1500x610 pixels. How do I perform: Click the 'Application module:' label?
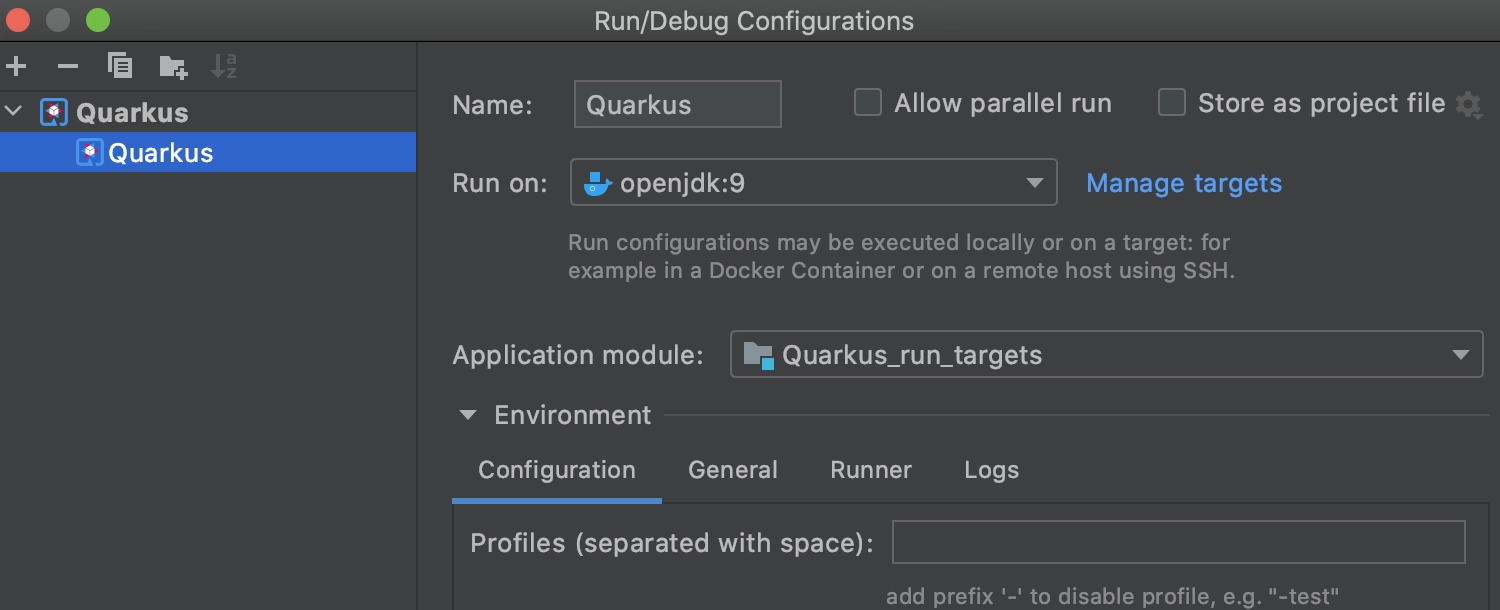(x=578, y=355)
